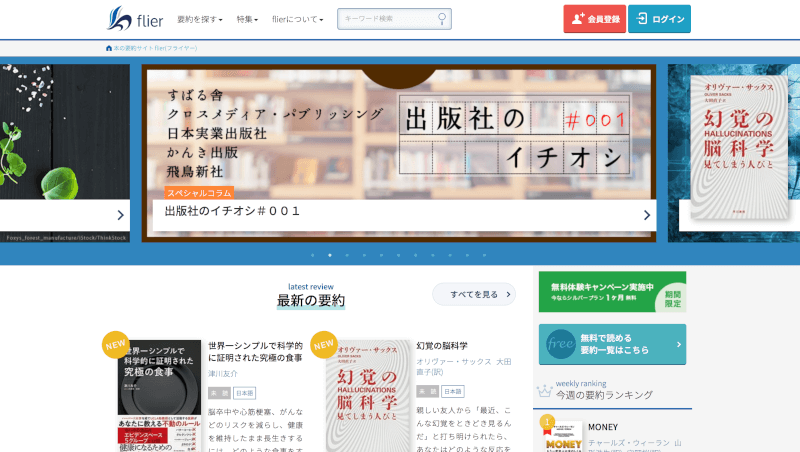Image resolution: width=800 pixels, height=452 pixels.
Task: Expand the 特集 dropdown menu
Action: tap(247, 19)
